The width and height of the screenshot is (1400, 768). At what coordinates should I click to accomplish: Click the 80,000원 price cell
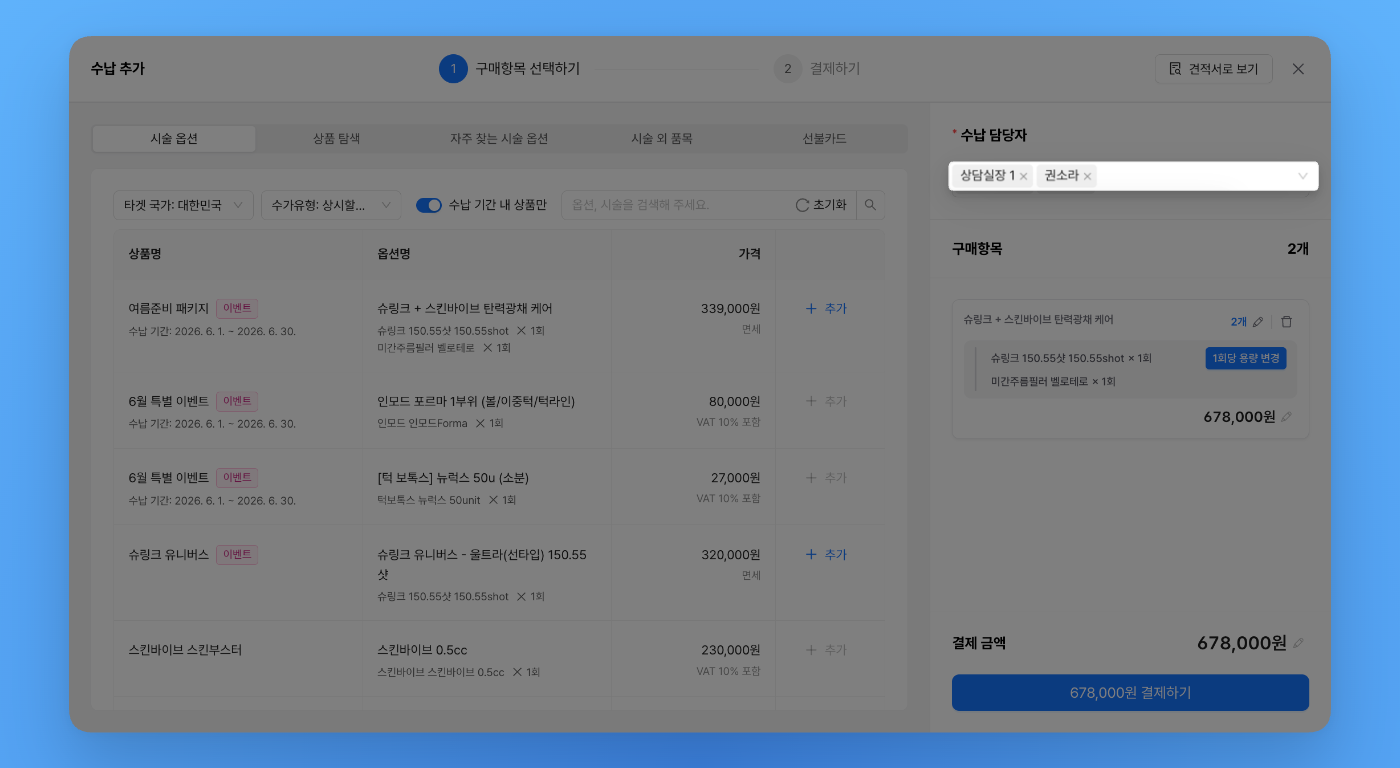point(735,401)
